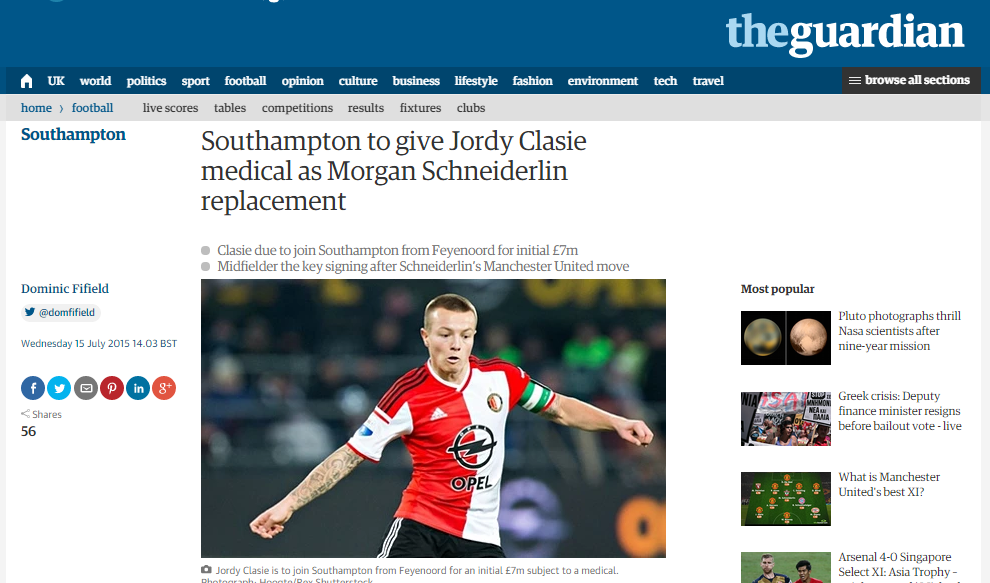Open Pluto photographs article thumbnail
990x583 pixels.
785,338
